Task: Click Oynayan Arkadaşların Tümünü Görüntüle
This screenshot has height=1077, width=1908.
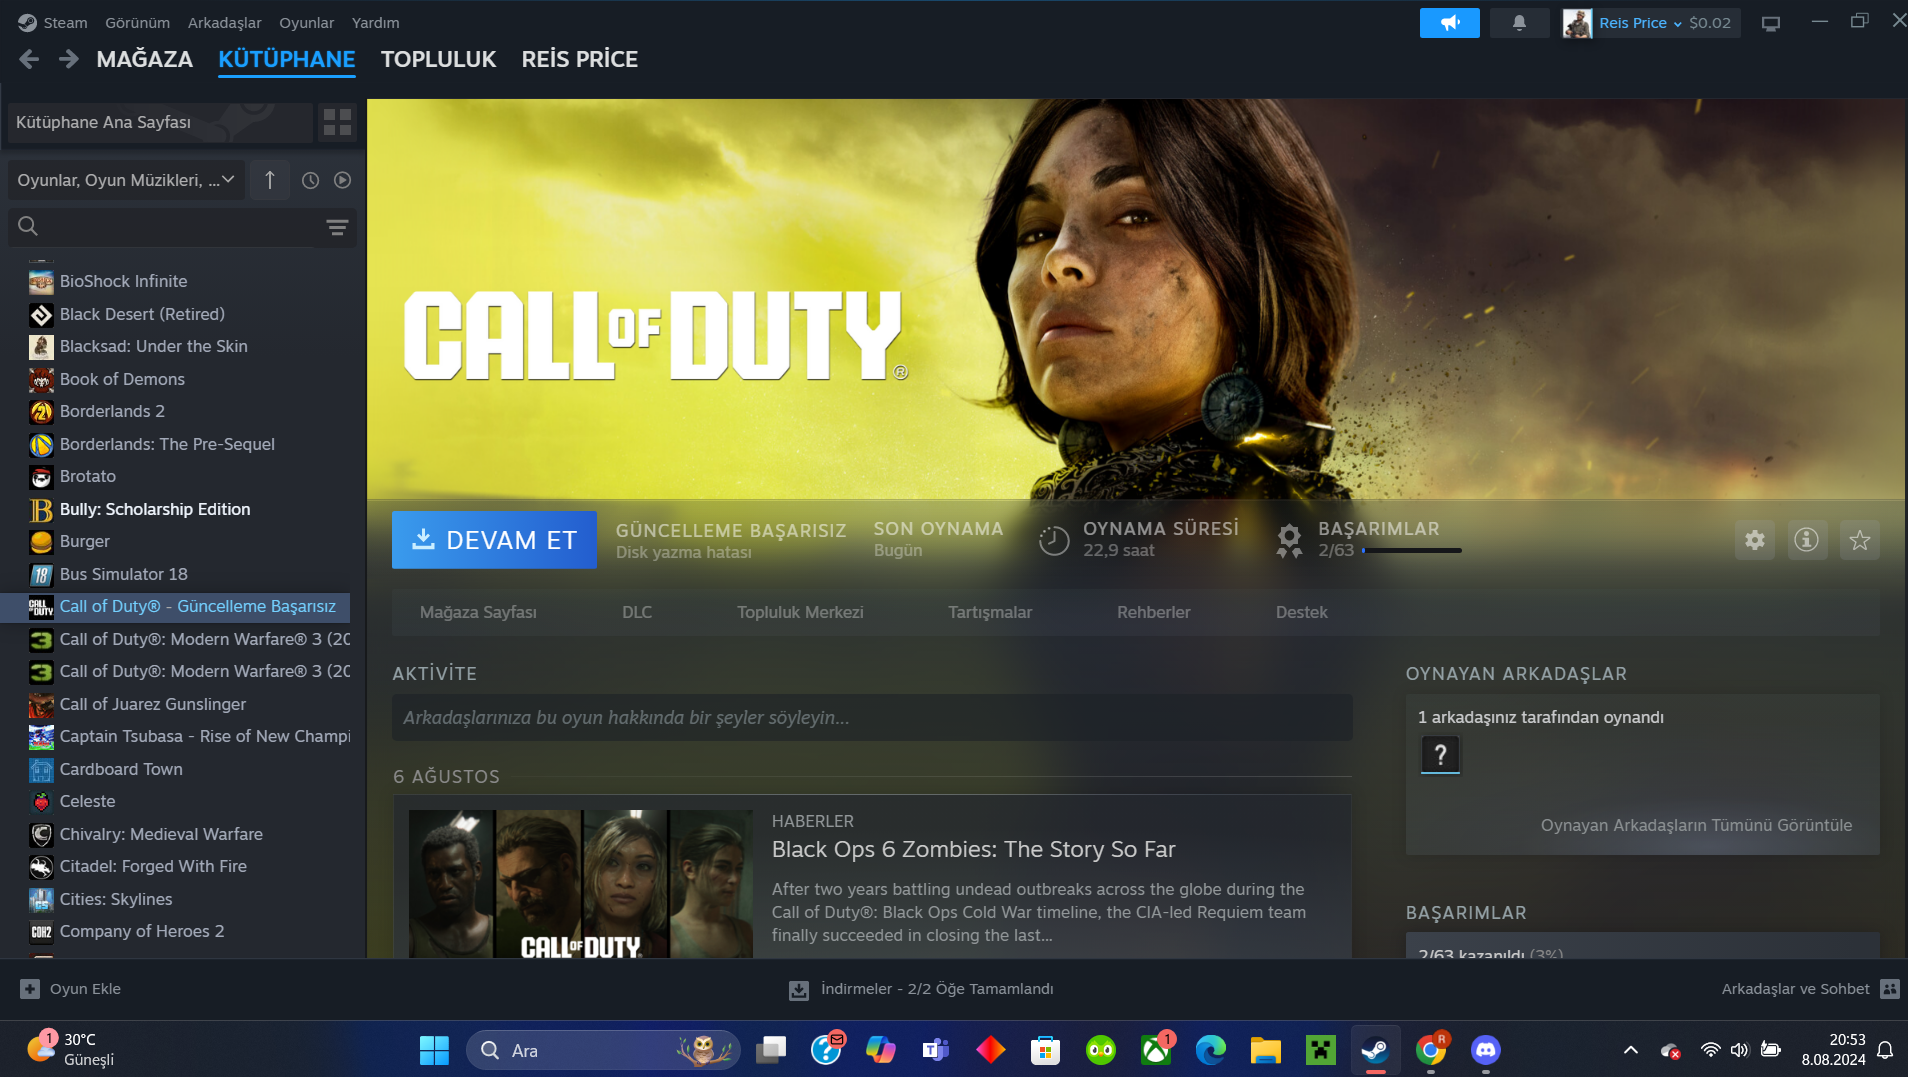Action: 1696,825
